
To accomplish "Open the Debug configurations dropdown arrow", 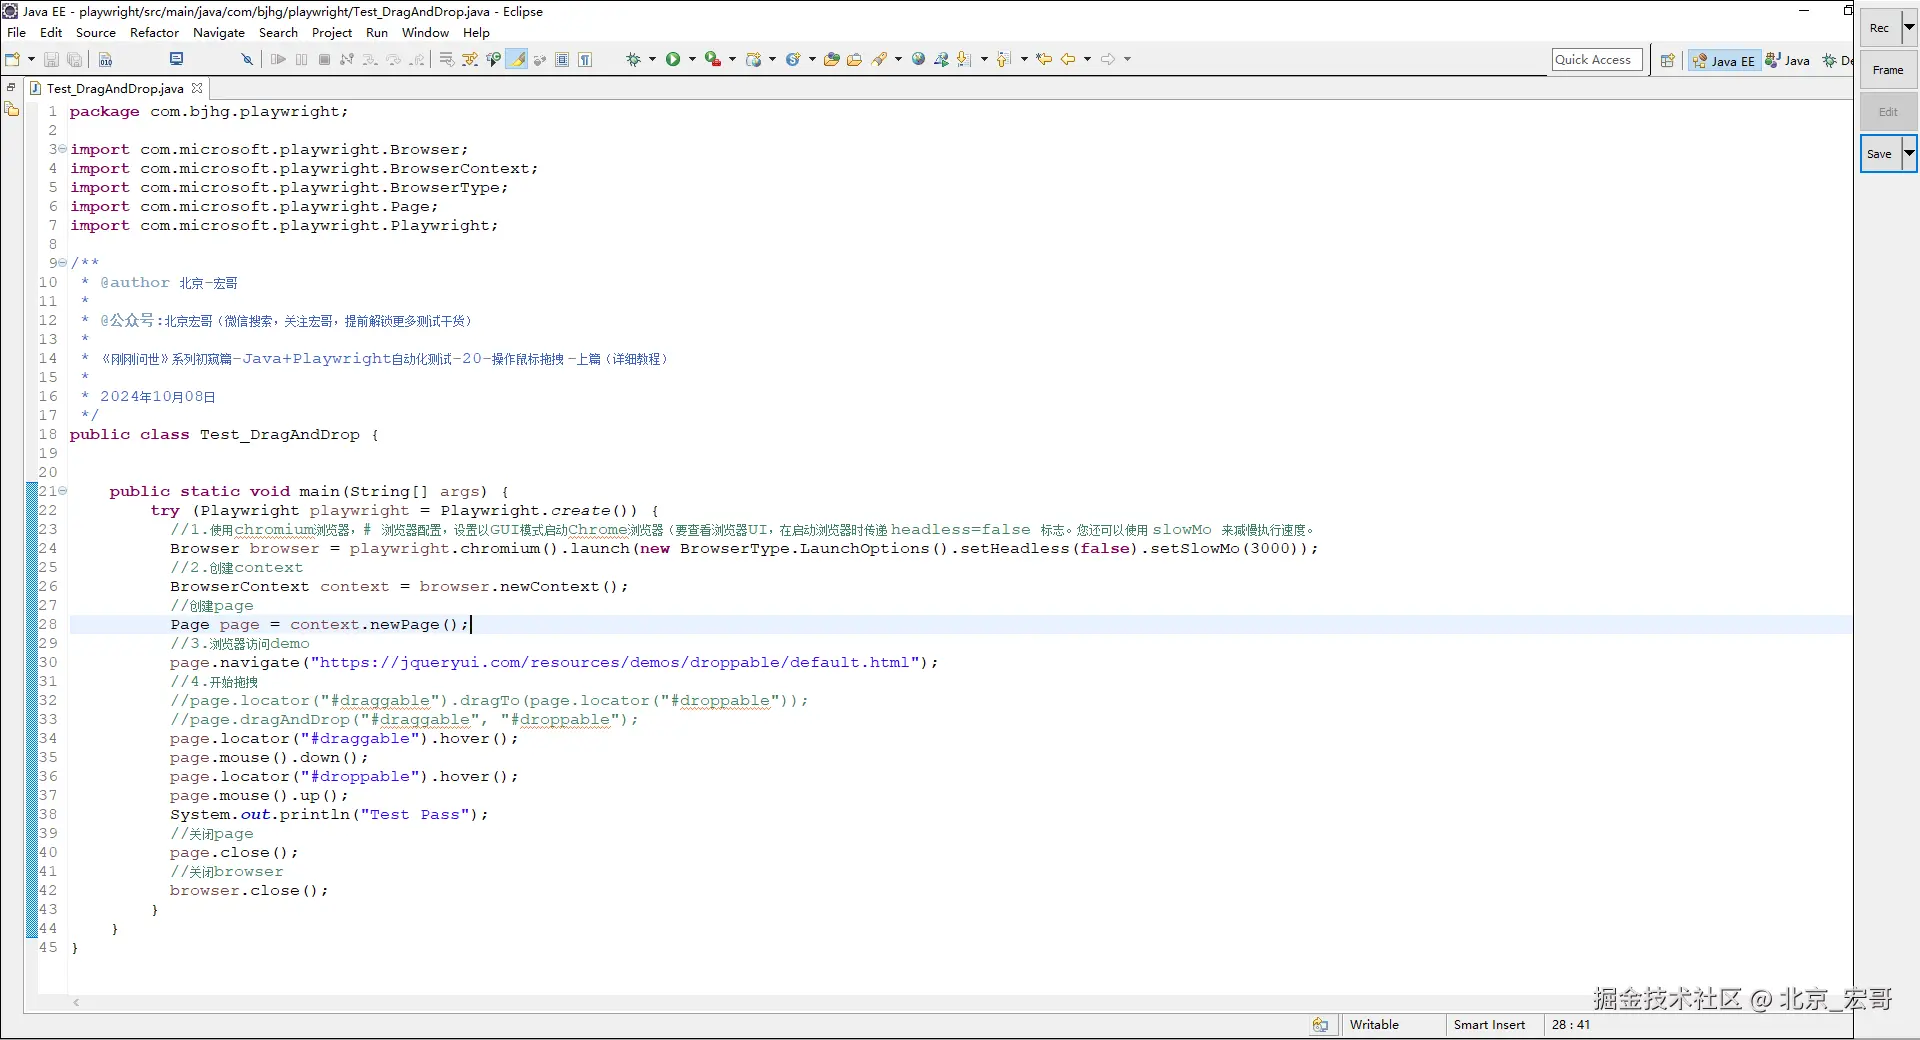I will pos(652,60).
